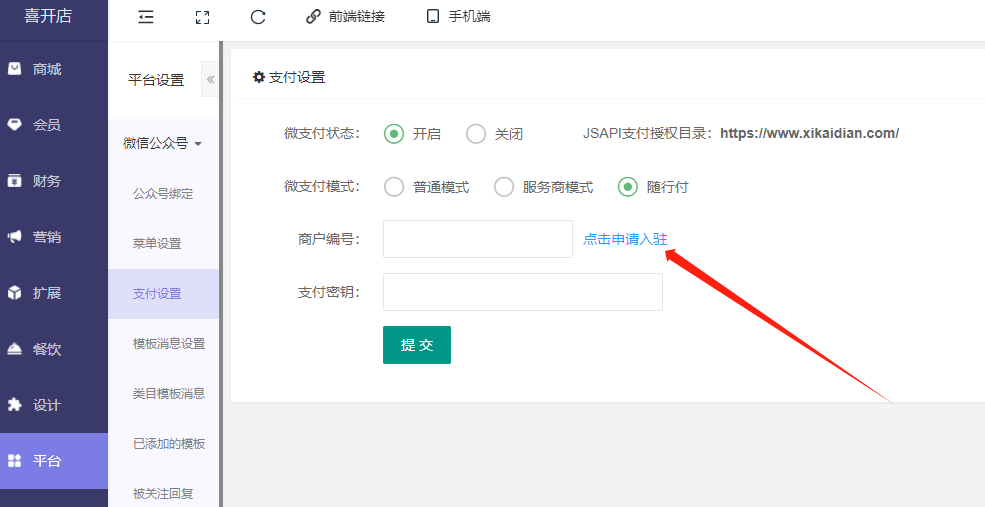The image size is (985, 507).
Task: Click the diamond icon beside 会员
Action: (14, 124)
